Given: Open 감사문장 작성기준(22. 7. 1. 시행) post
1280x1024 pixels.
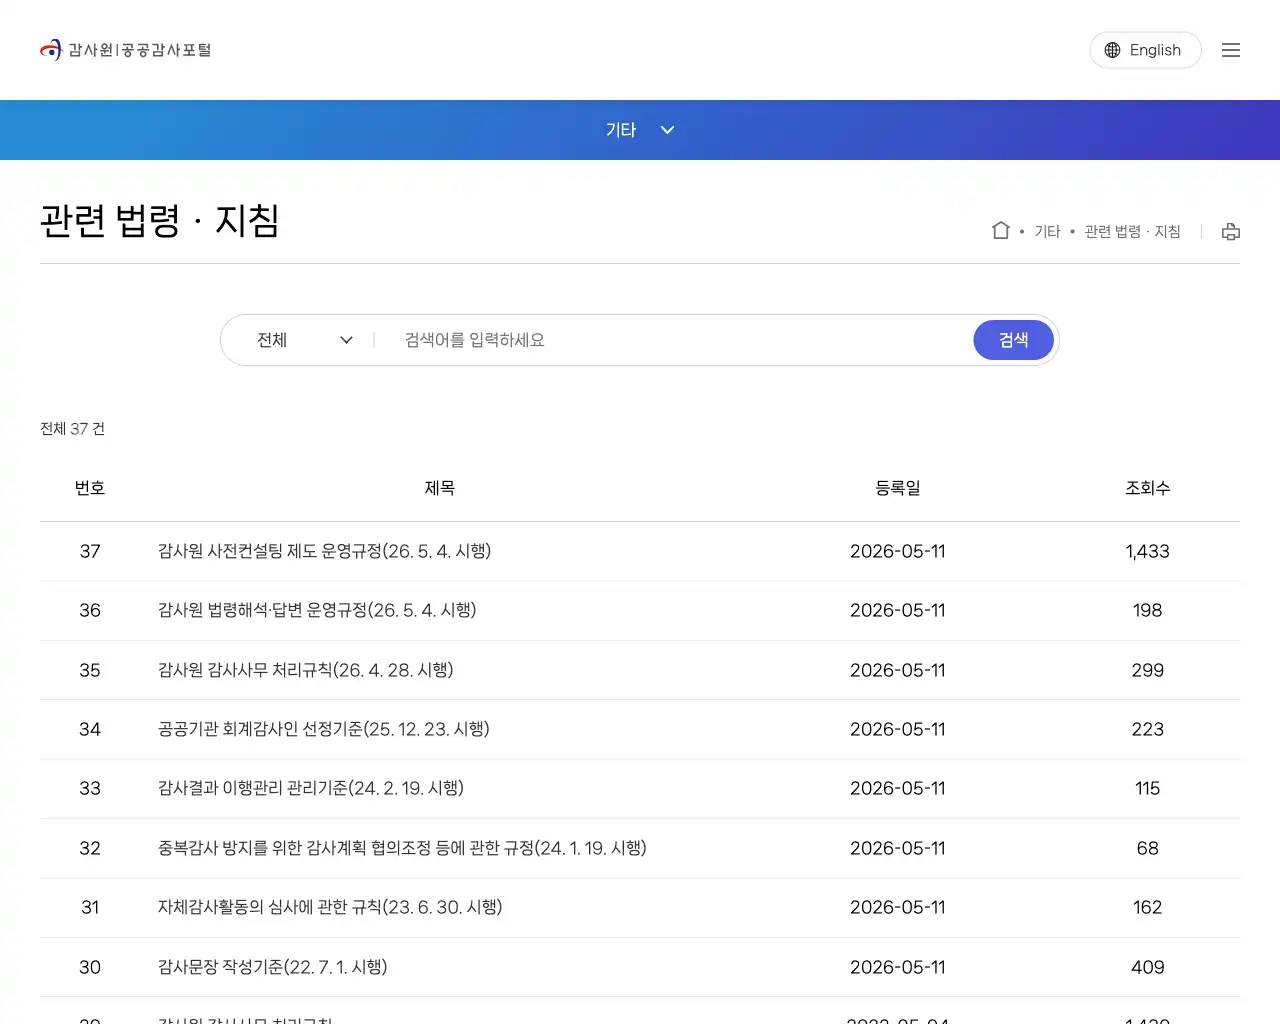Looking at the screenshot, I should point(273,967).
